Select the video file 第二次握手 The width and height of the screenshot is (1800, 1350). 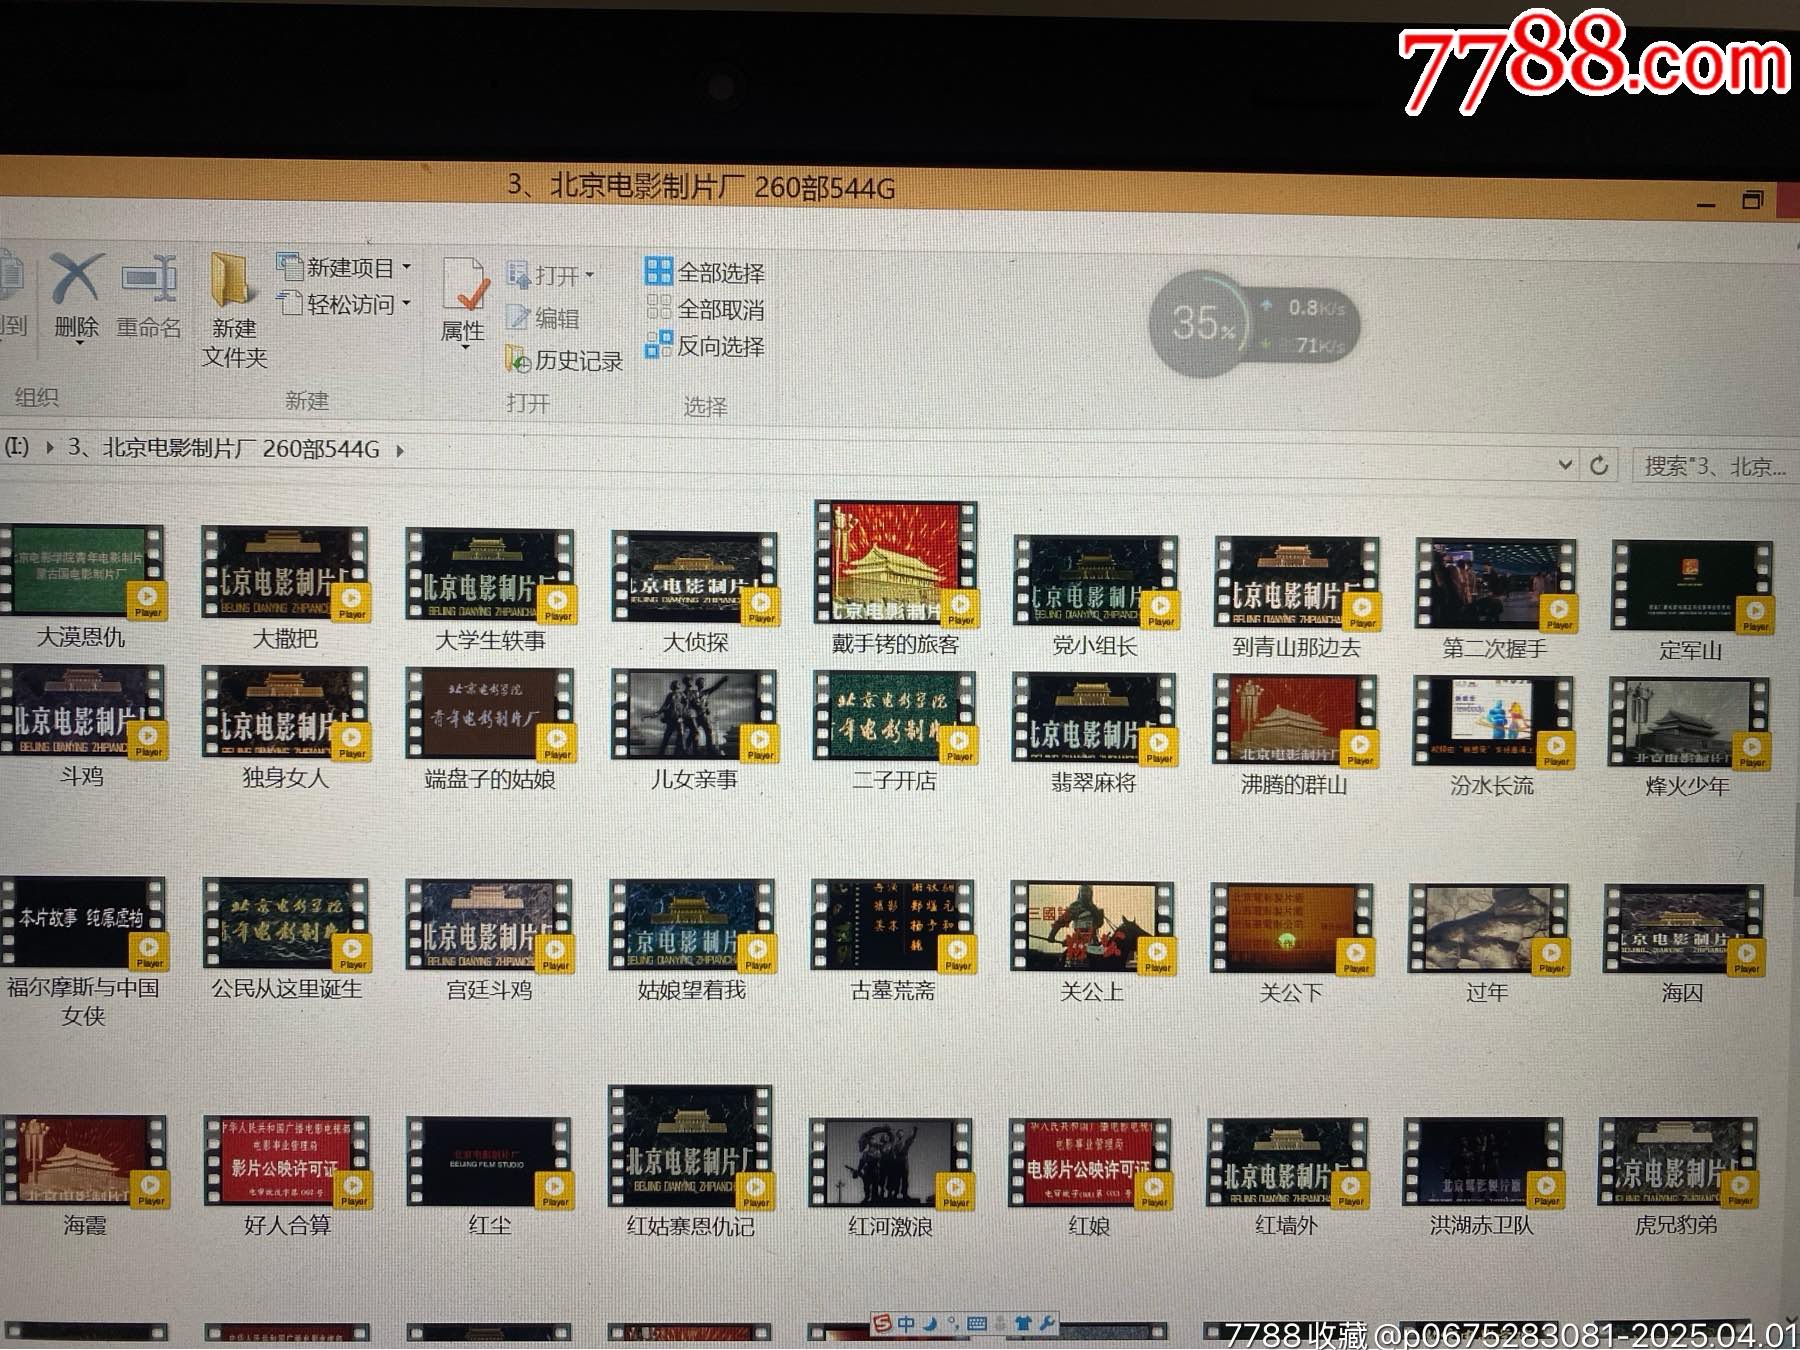(1495, 600)
